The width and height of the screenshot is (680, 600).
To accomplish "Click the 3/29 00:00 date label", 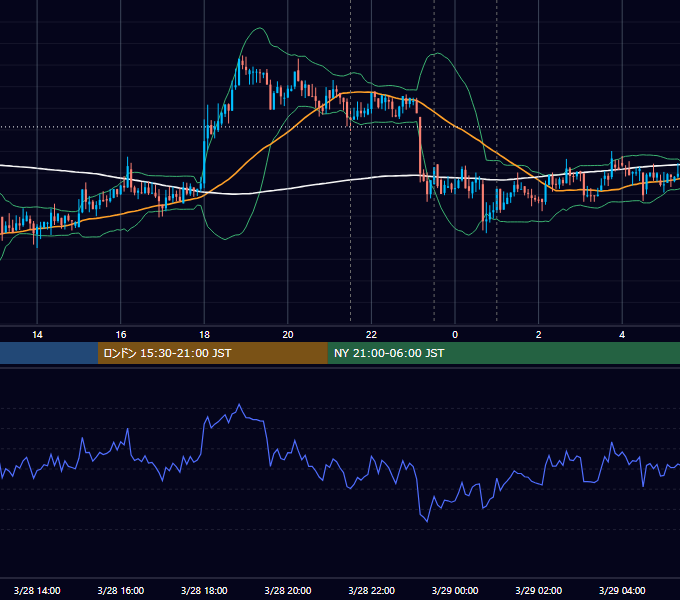I will 455,590.
